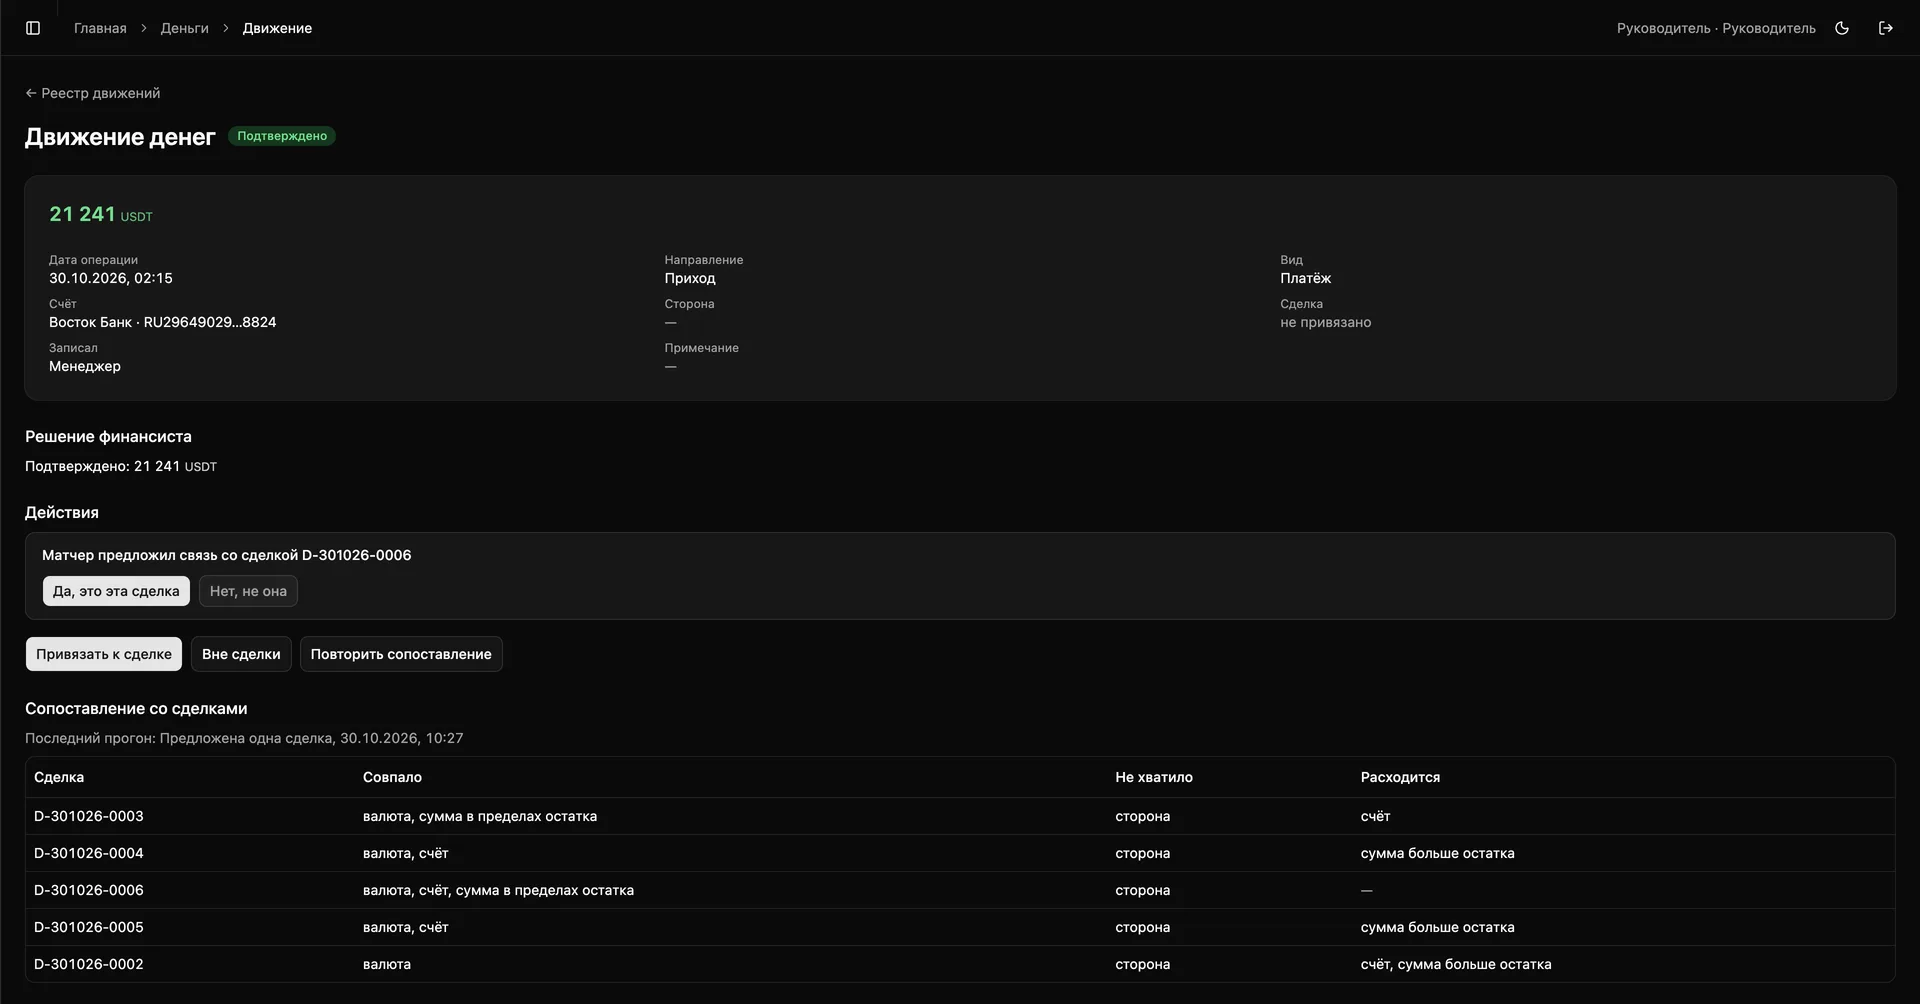Switch theme with the moon icon
This screenshot has height=1004, width=1920.
[1842, 28]
